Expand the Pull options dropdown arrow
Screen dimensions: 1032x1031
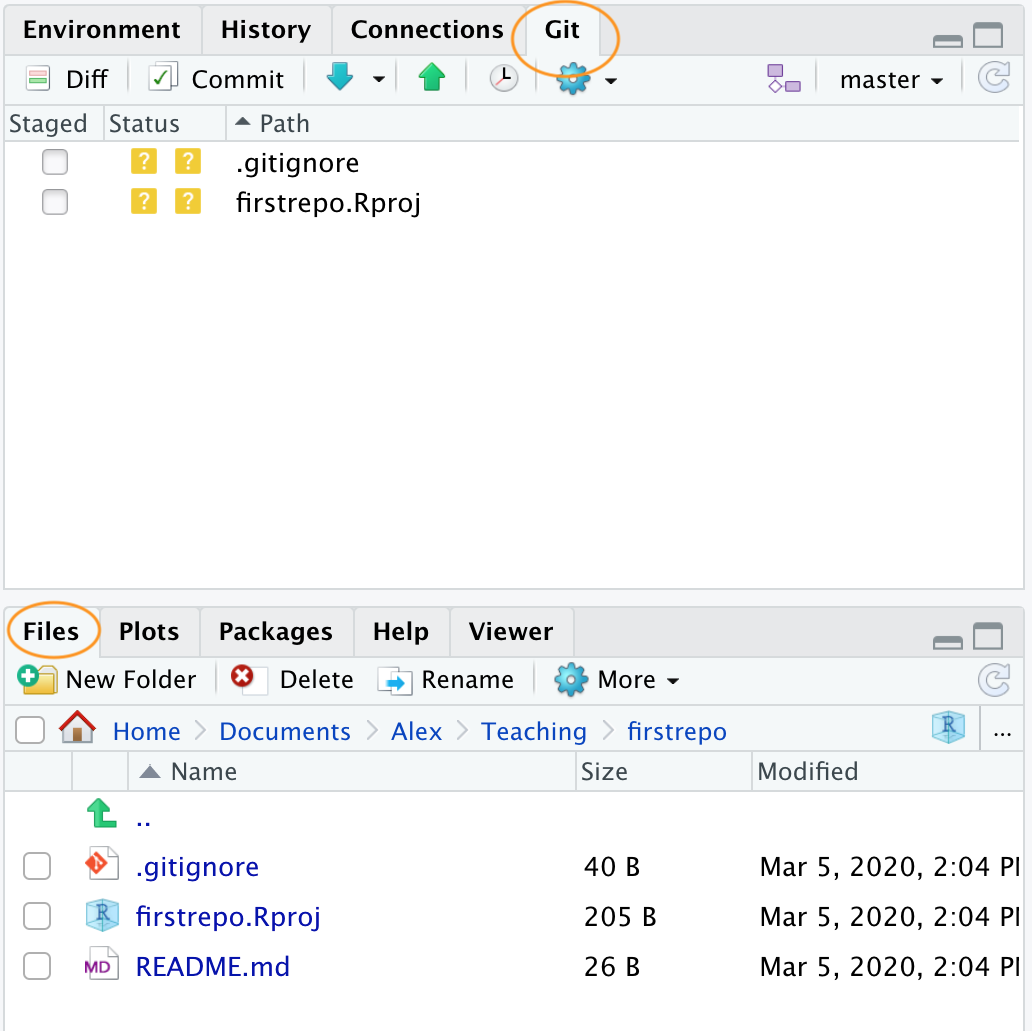click(x=379, y=80)
